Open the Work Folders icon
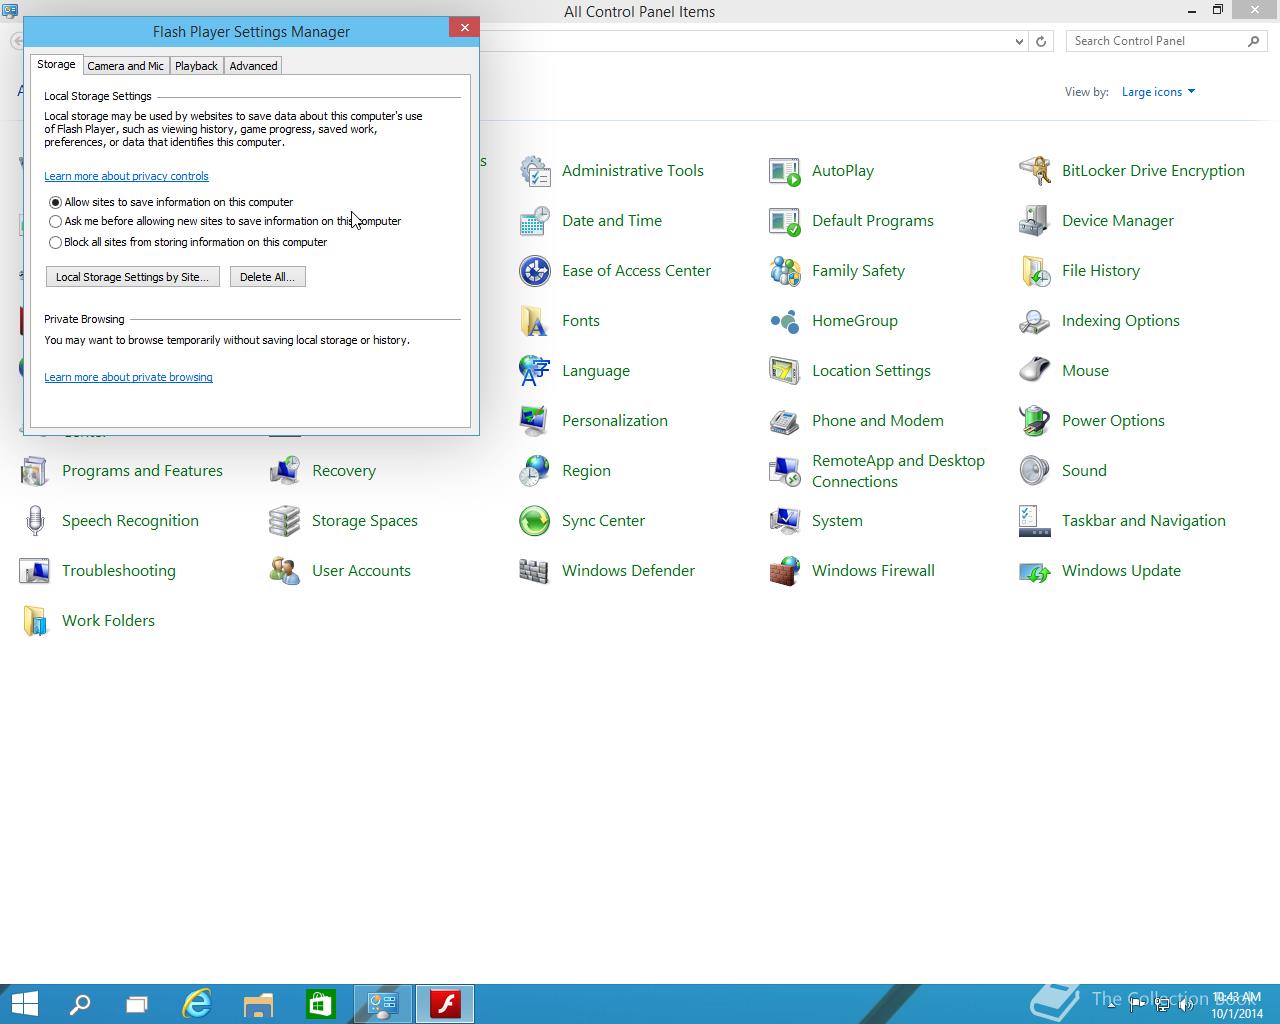Screen dimensions: 1280x1024 (35, 621)
